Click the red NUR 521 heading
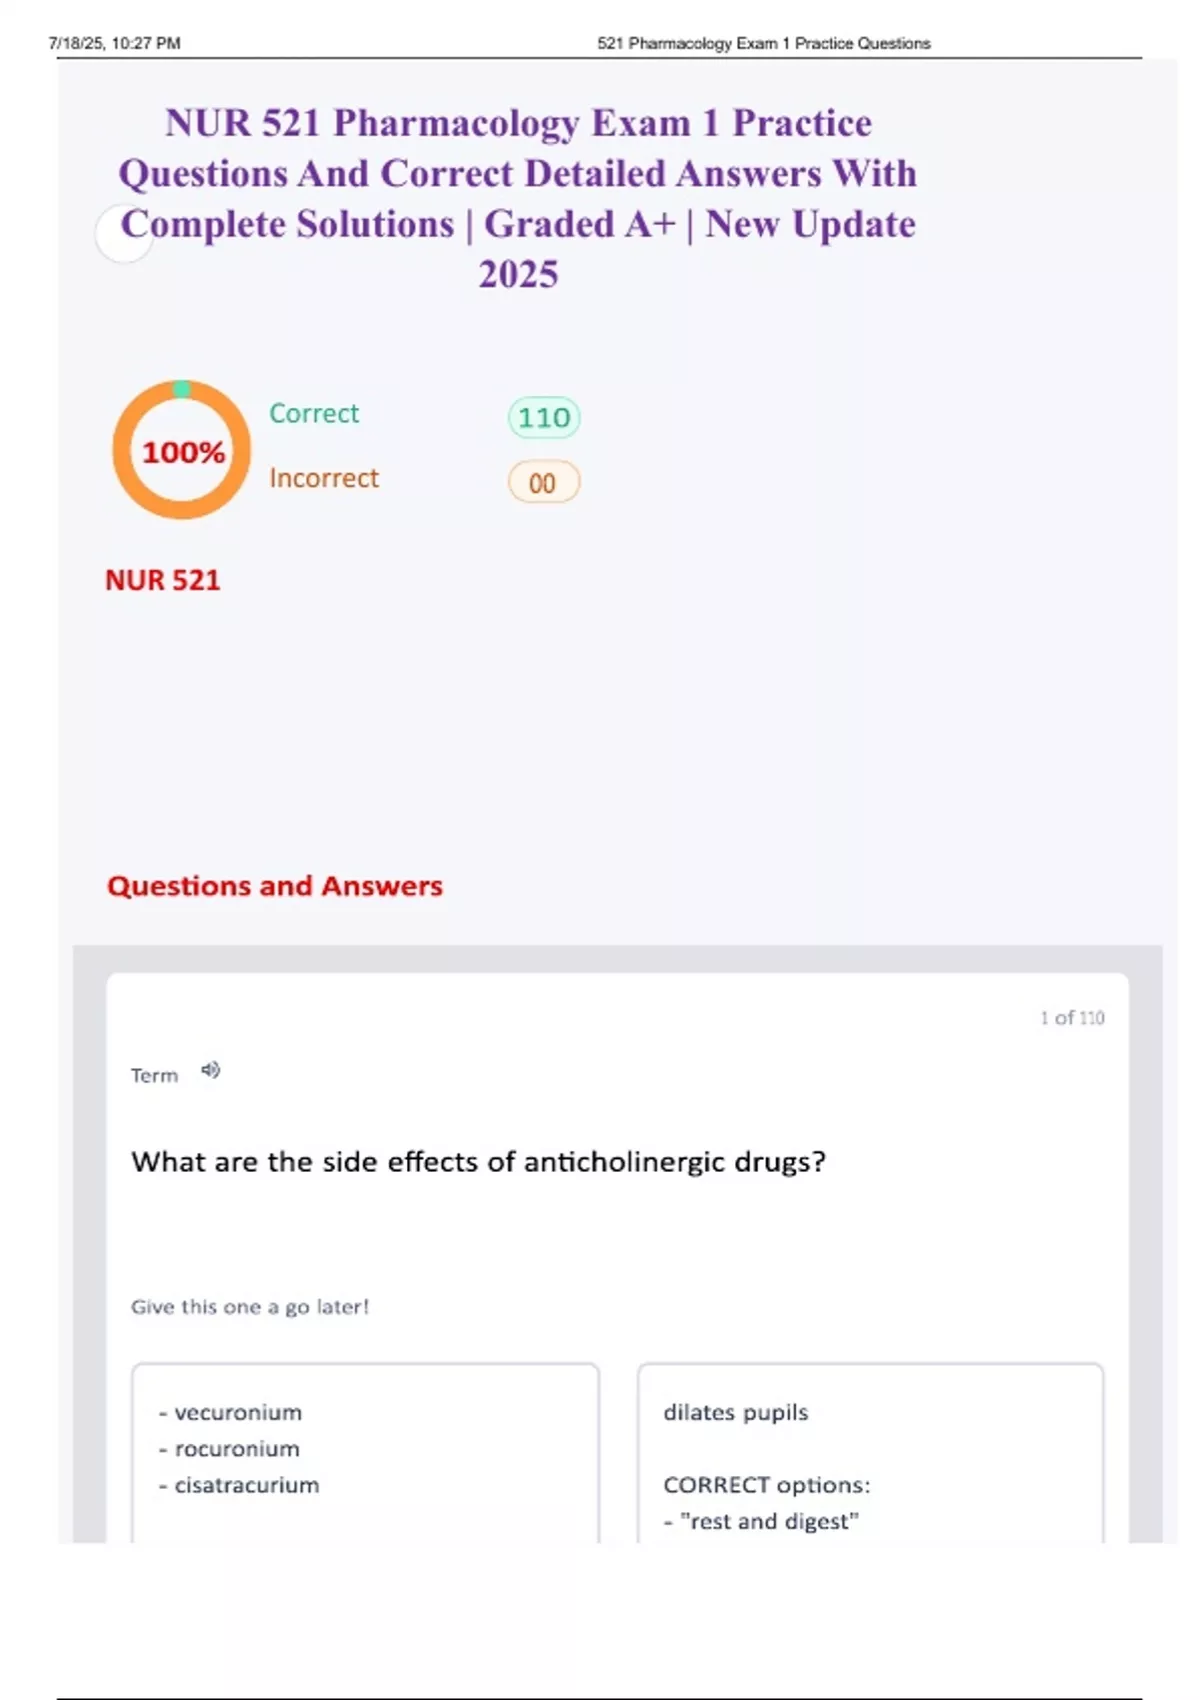The image size is (1200, 1700). click(163, 581)
